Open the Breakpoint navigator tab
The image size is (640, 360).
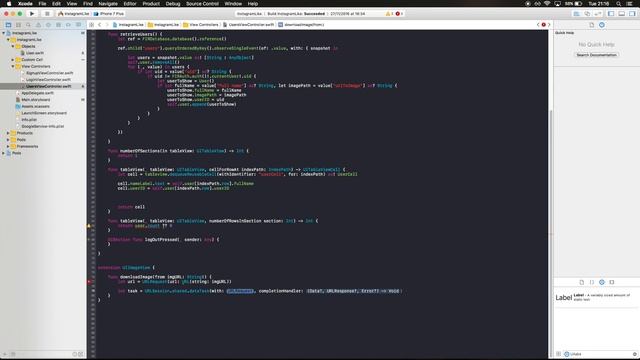[x=68, y=25]
